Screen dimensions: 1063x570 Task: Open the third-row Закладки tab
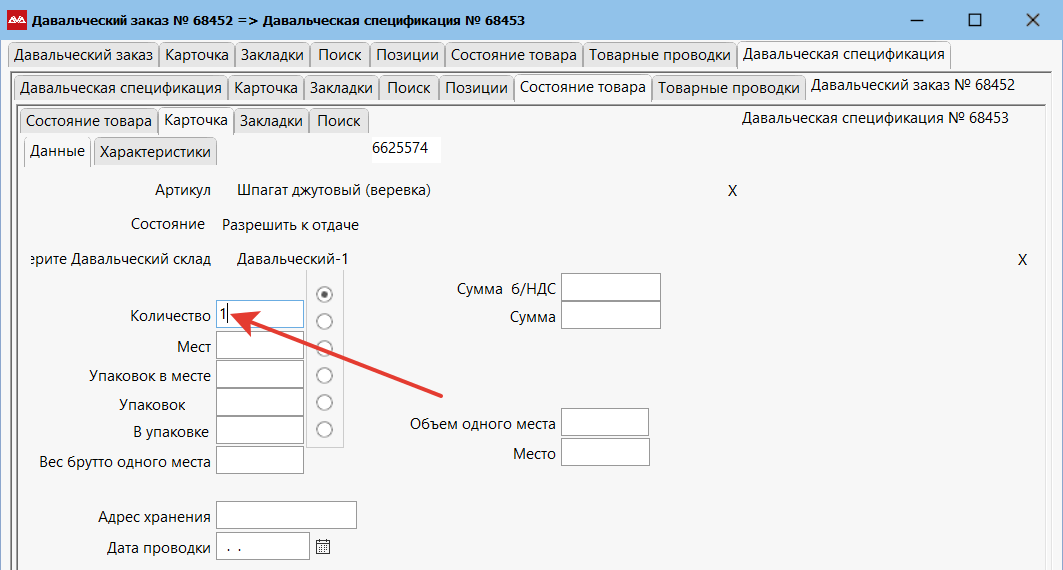coord(271,121)
